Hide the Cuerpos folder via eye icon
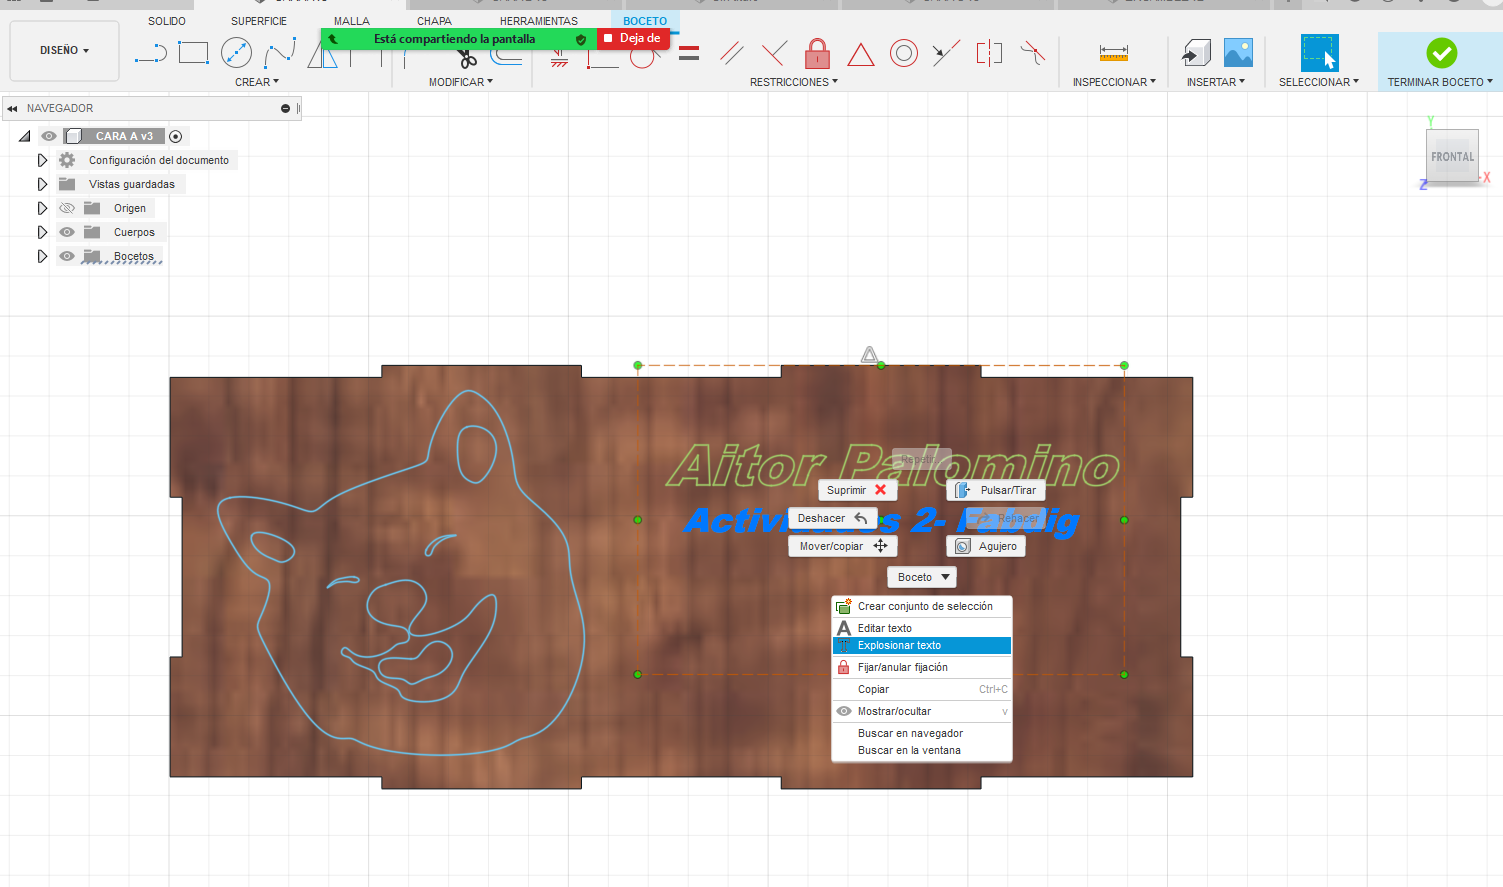 [67, 232]
